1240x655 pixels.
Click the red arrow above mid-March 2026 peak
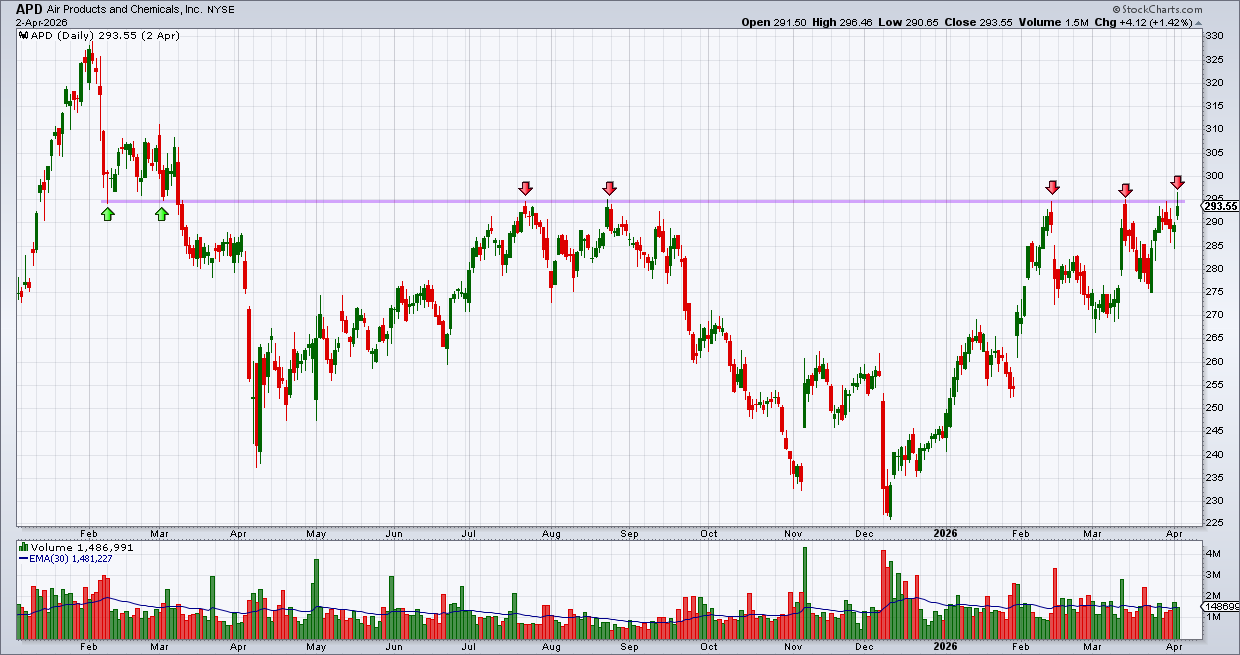pyautogui.click(x=1125, y=190)
